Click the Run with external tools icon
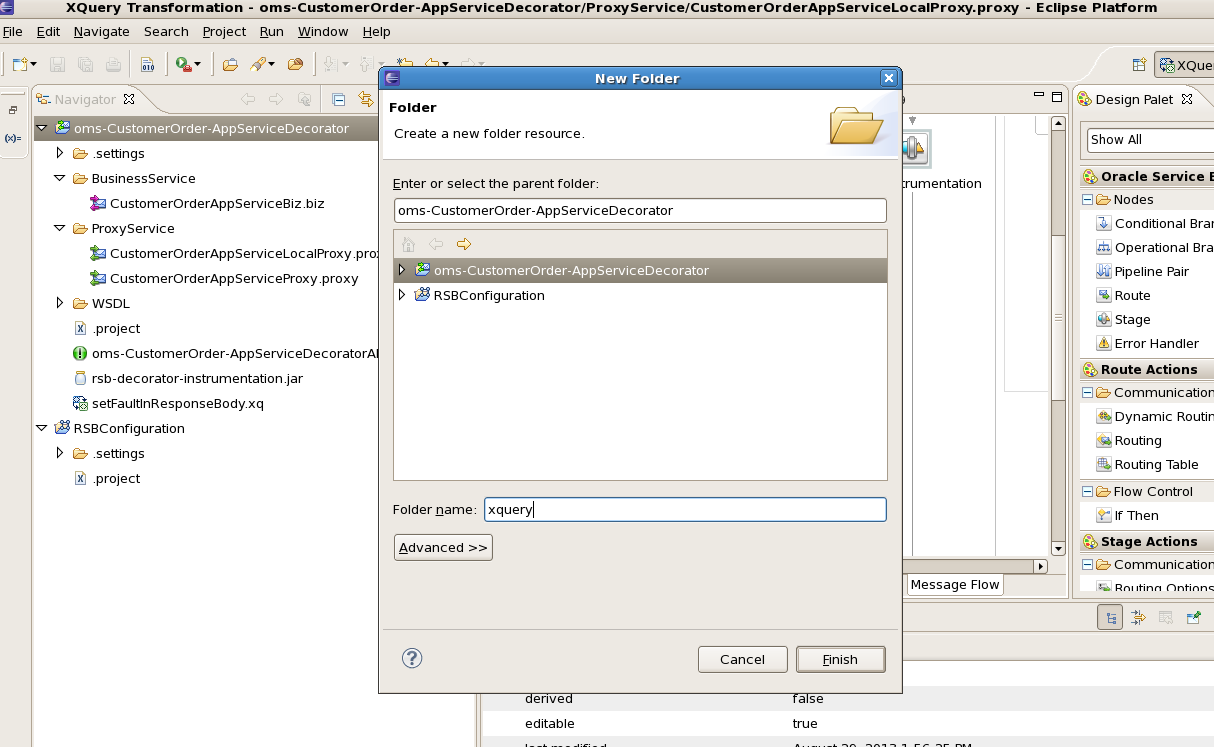 183,65
